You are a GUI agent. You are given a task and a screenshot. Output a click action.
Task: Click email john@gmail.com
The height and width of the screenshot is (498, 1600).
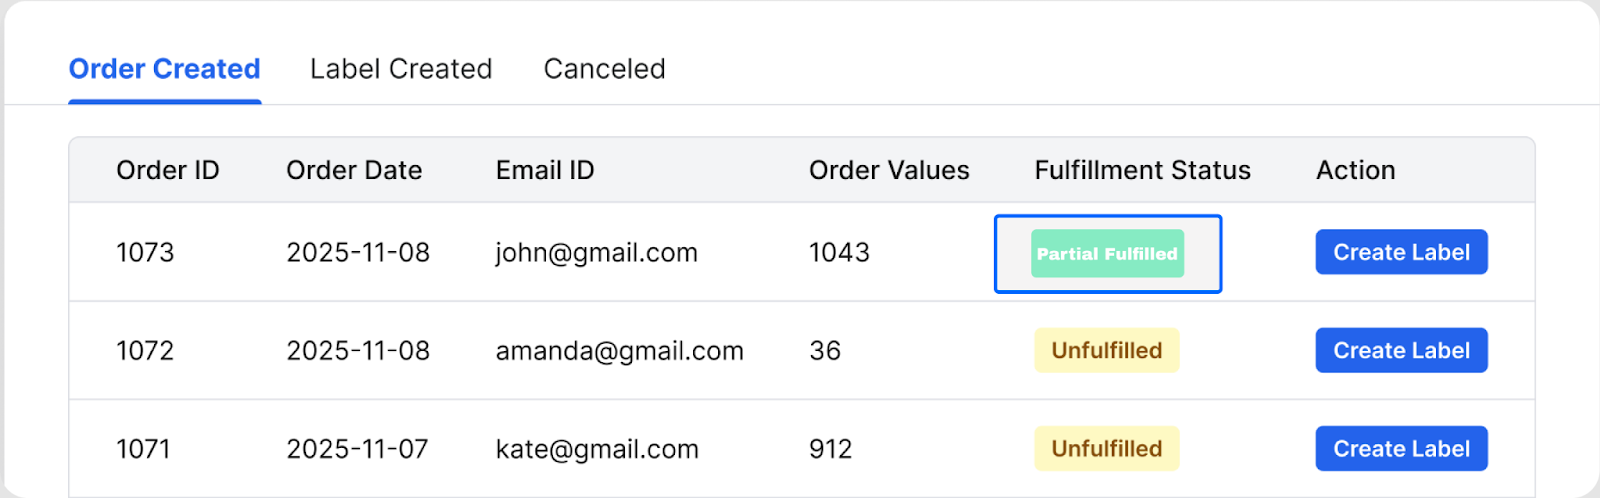pyautogui.click(x=596, y=252)
